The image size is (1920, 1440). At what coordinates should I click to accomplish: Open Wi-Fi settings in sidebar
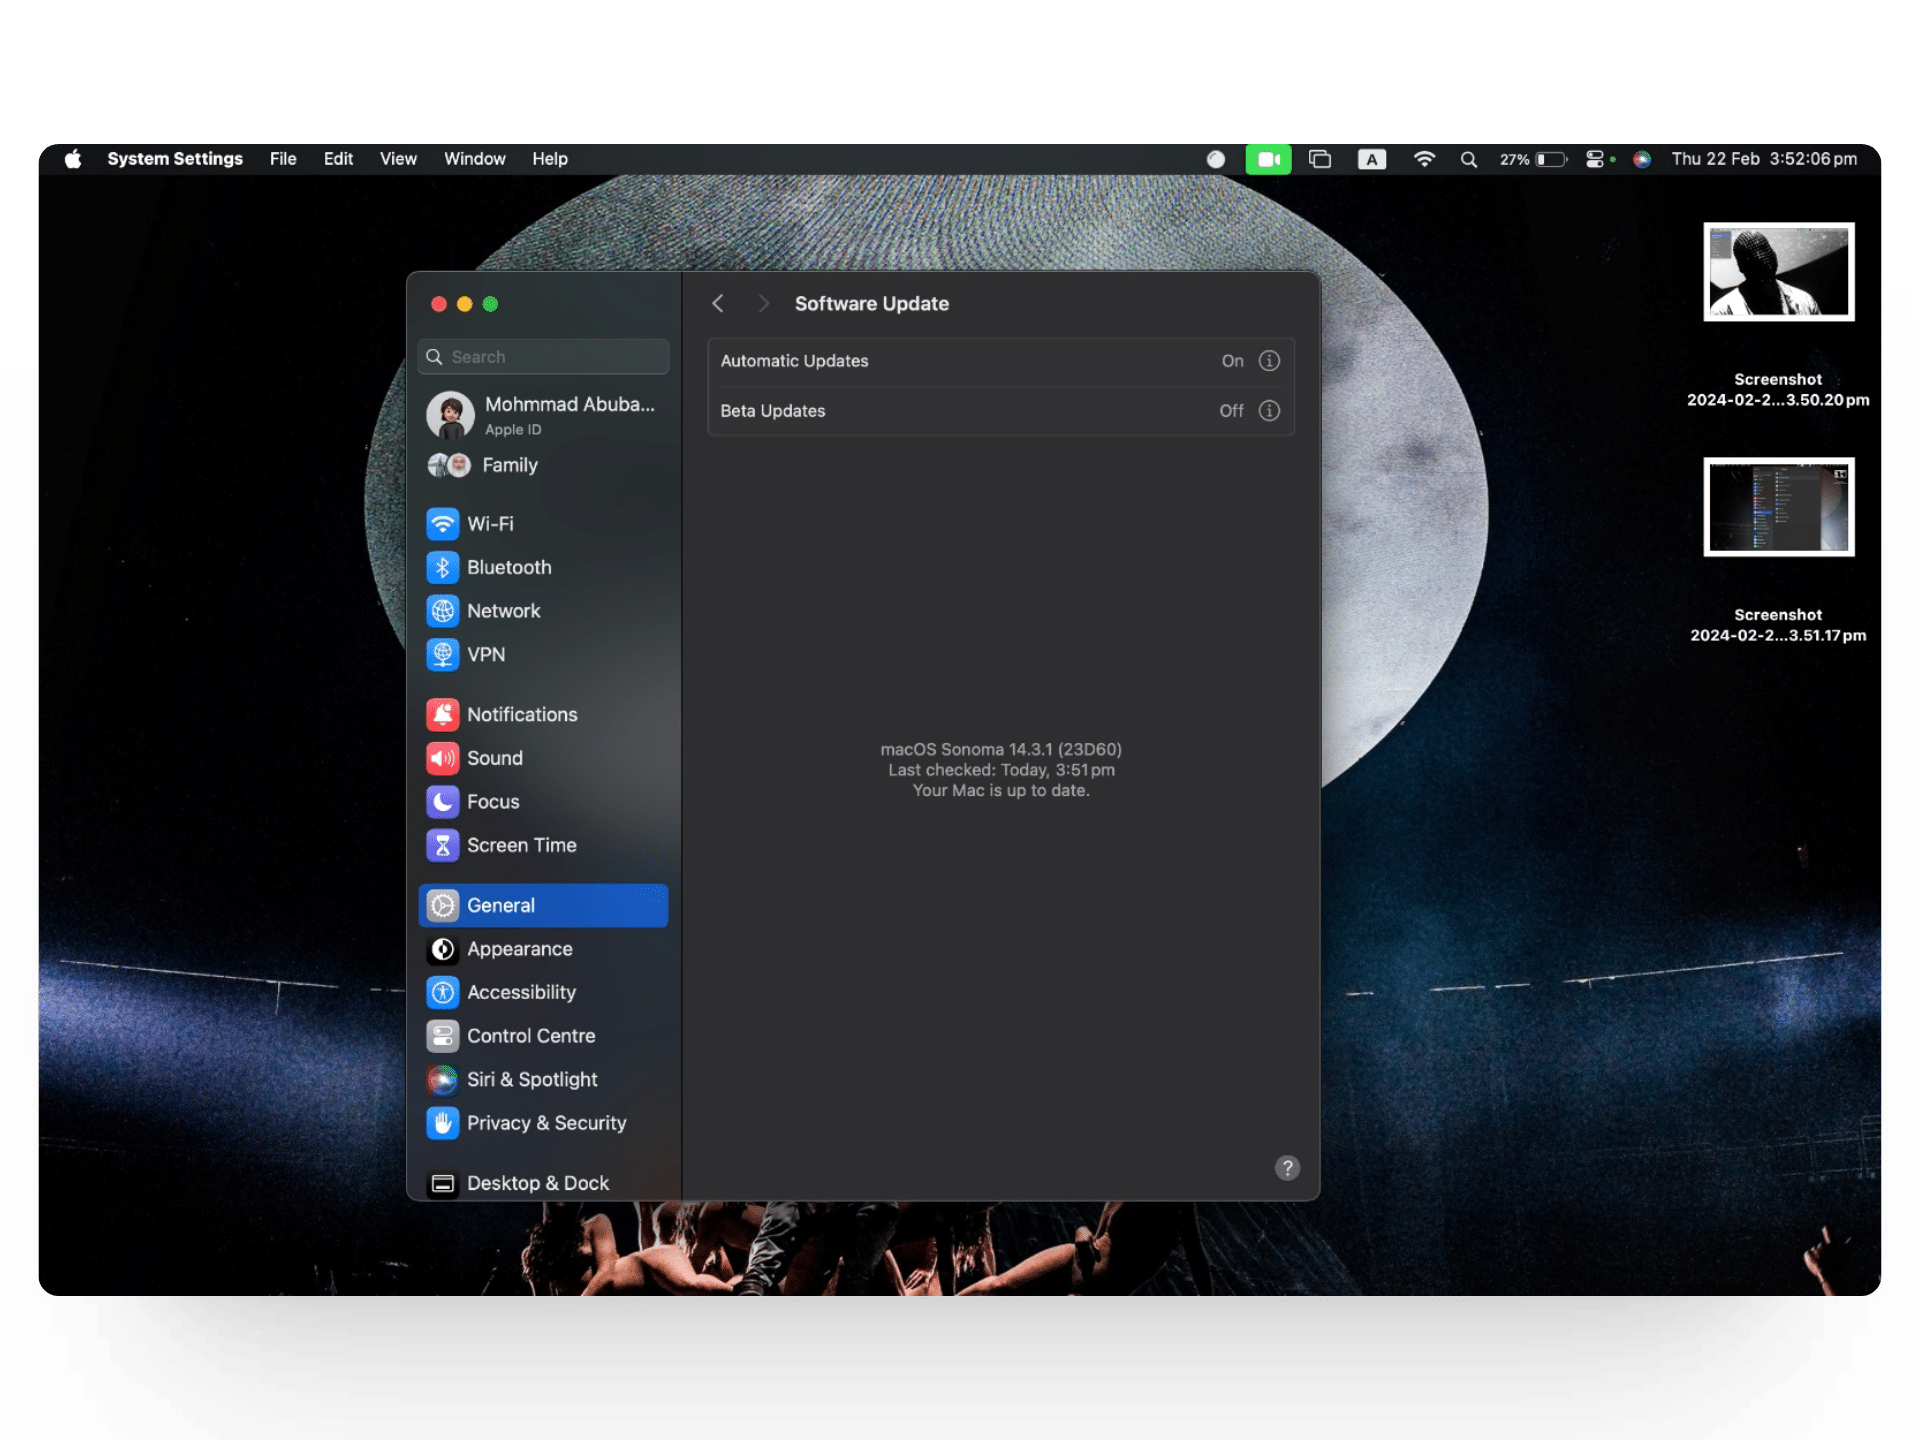pyautogui.click(x=490, y=524)
